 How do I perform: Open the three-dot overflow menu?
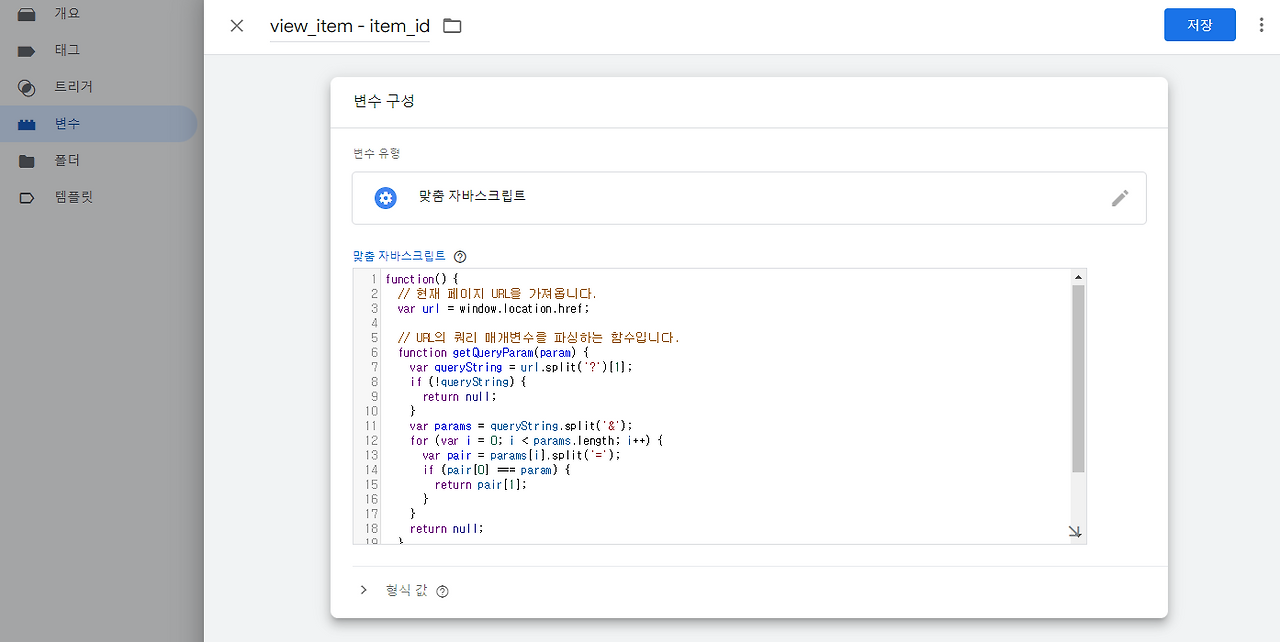[1261, 24]
